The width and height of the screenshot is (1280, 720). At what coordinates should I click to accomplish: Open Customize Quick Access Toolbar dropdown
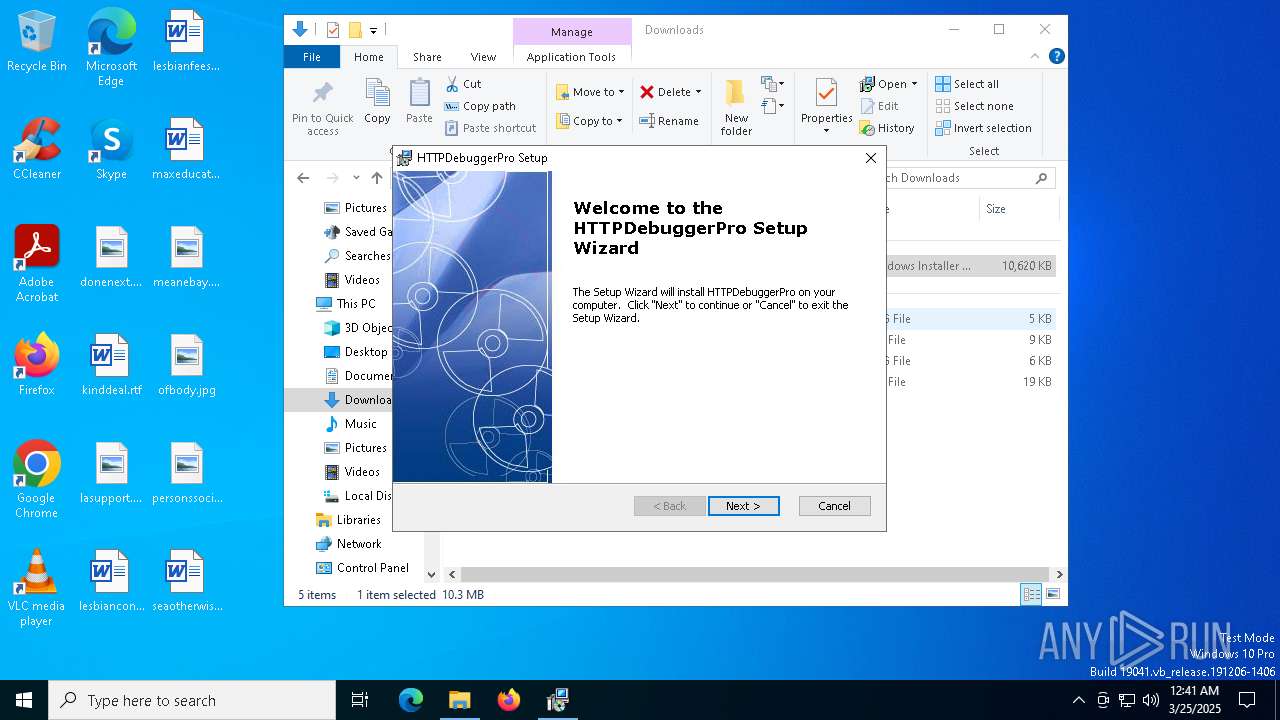373,31
